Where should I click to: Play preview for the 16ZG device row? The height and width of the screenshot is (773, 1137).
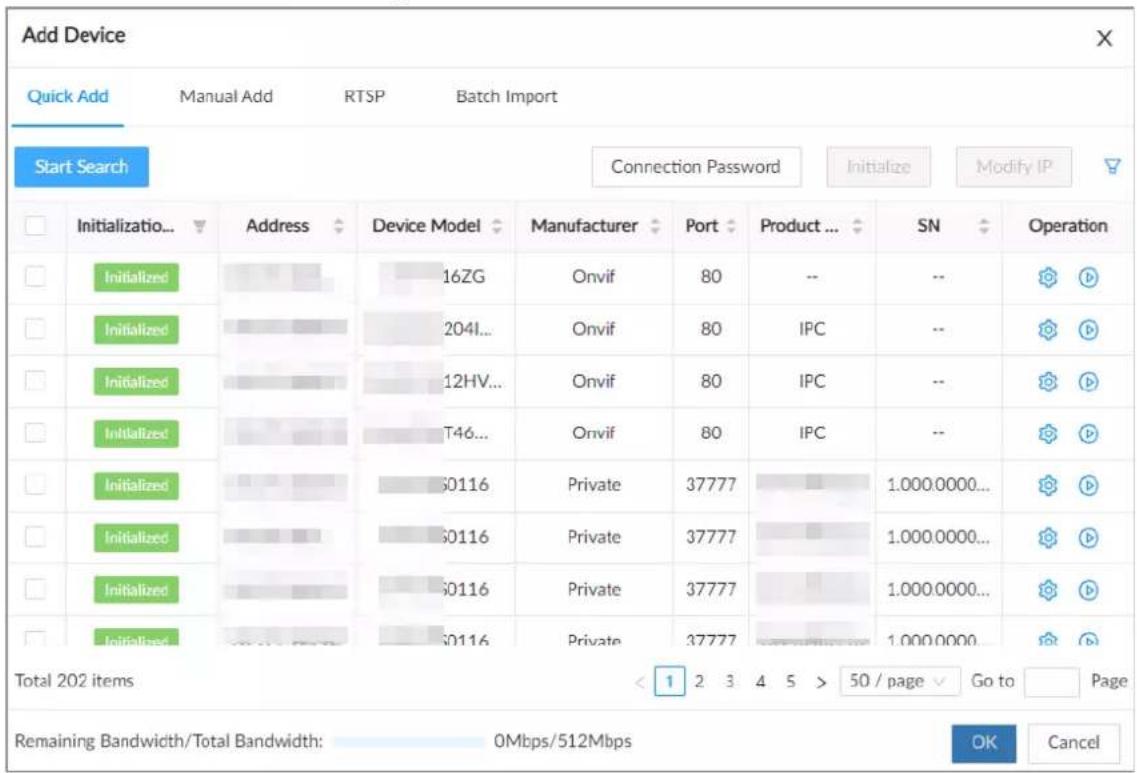click(1088, 277)
